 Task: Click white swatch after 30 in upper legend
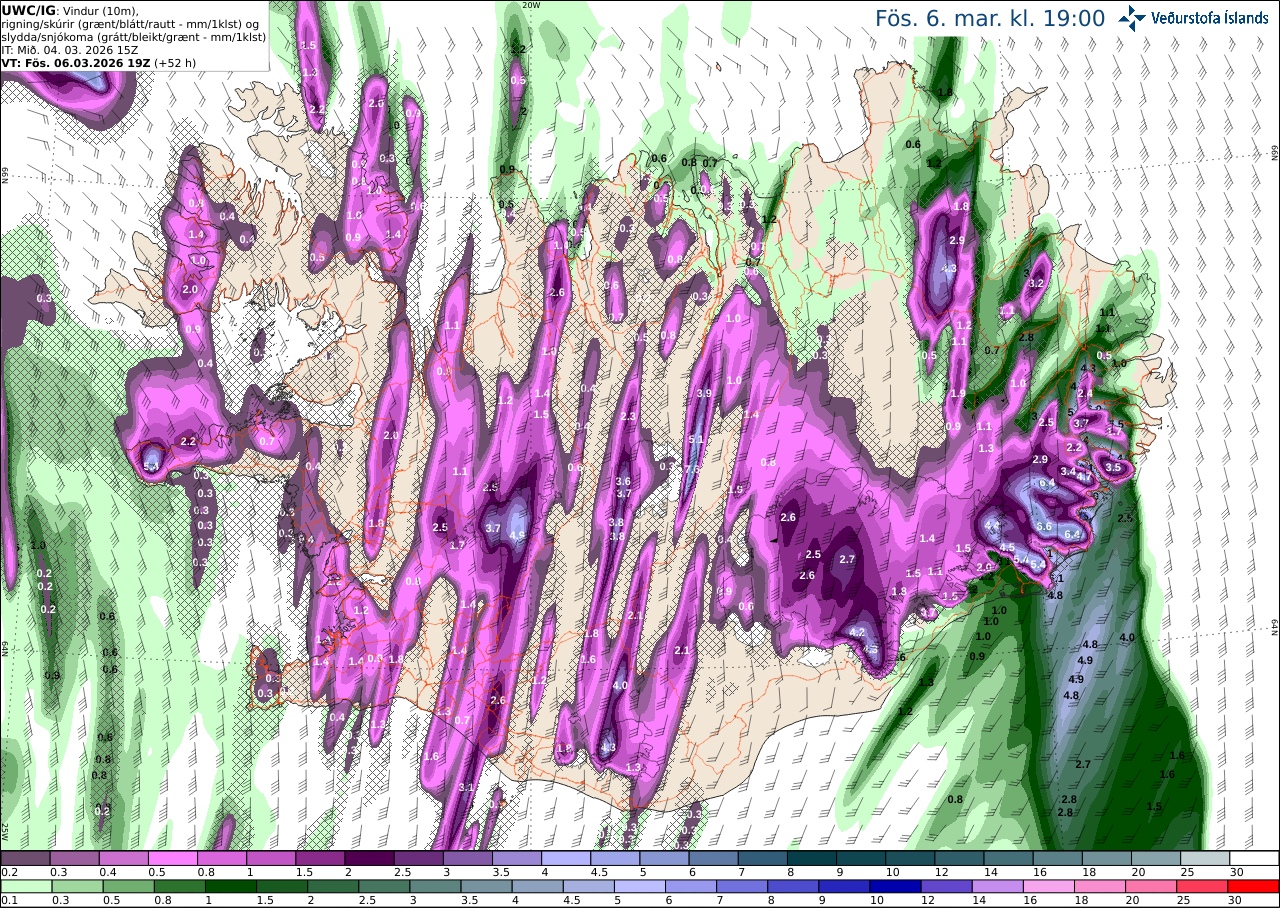click(x=1254, y=858)
